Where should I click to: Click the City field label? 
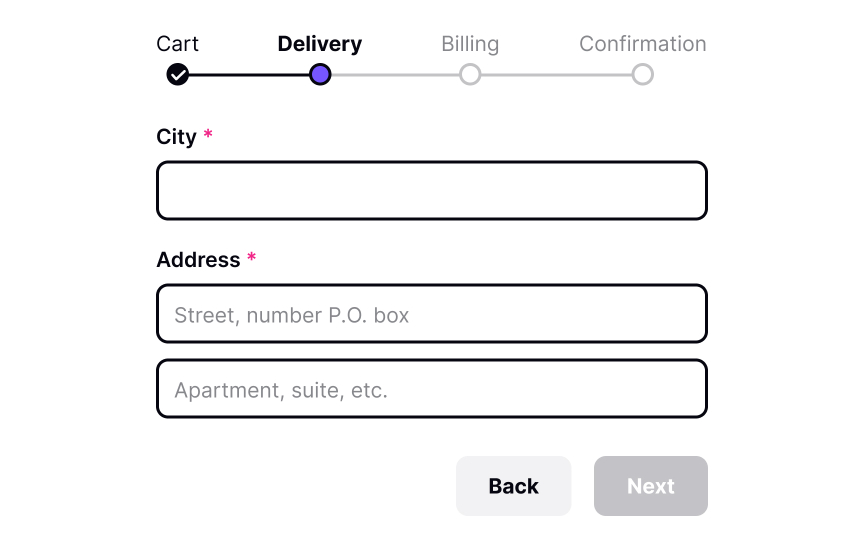(176, 137)
